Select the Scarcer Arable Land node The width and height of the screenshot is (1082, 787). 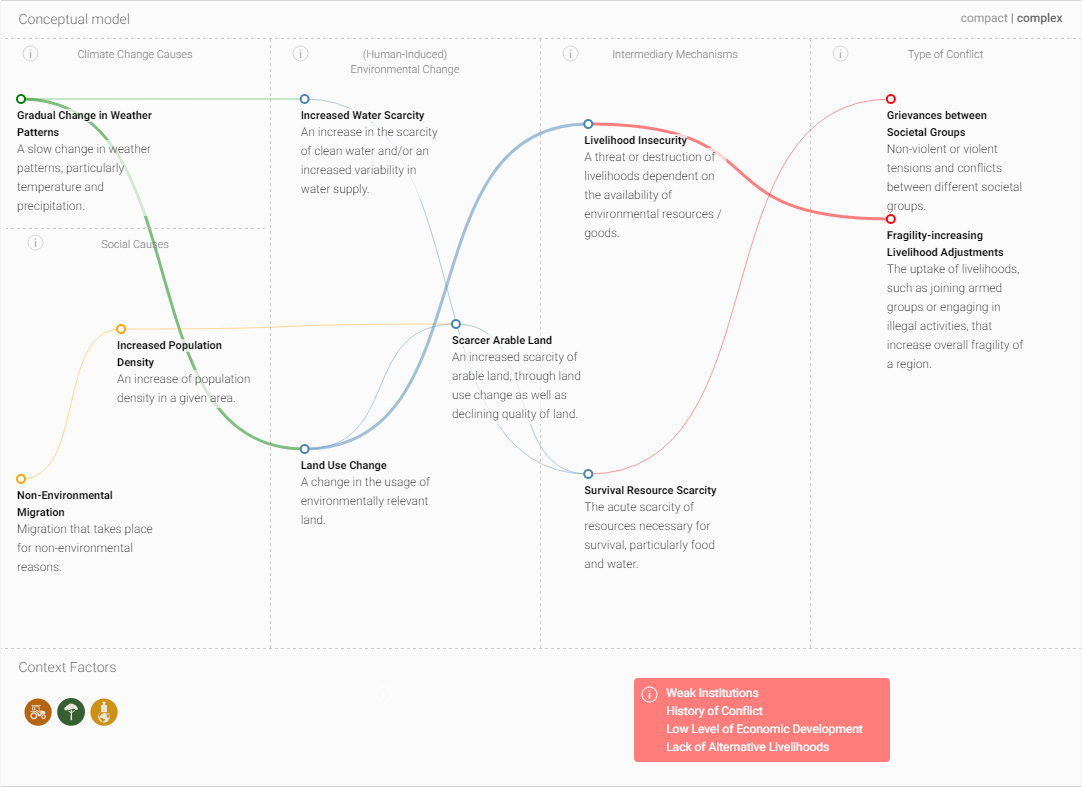click(456, 324)
